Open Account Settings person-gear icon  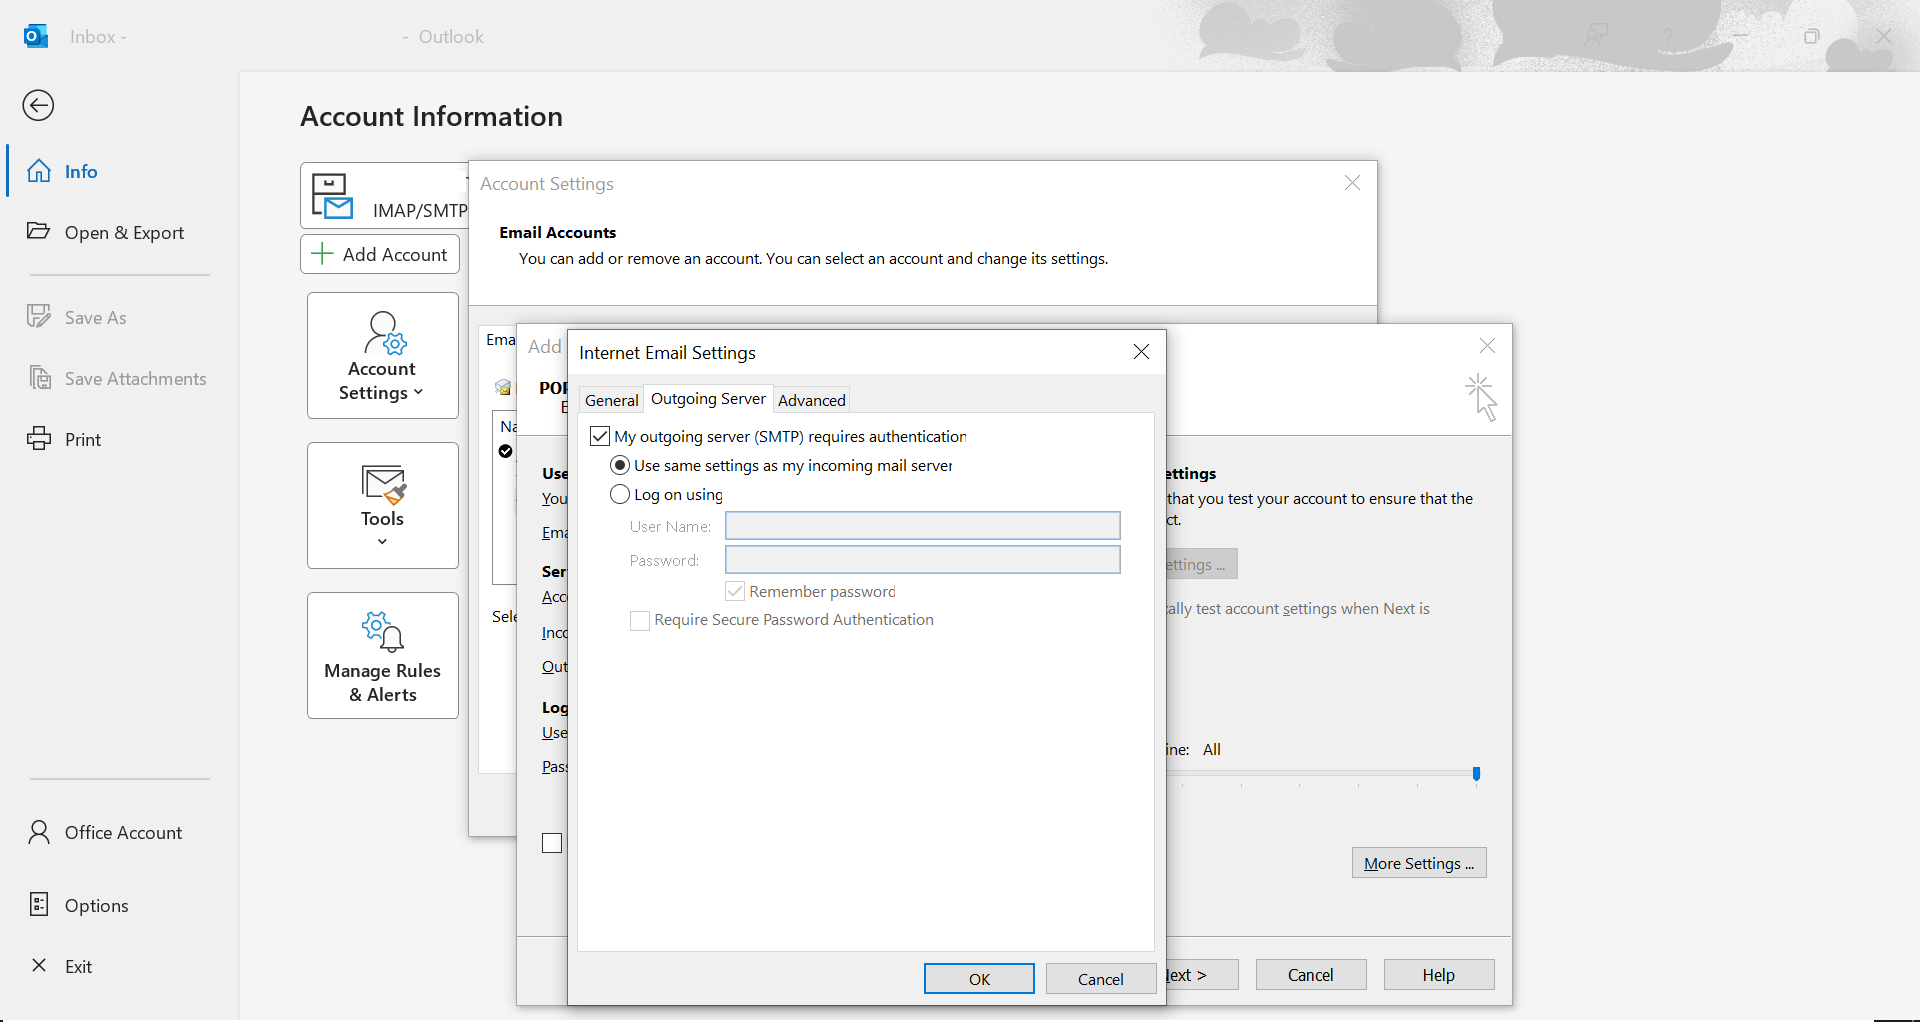point(384,333)
